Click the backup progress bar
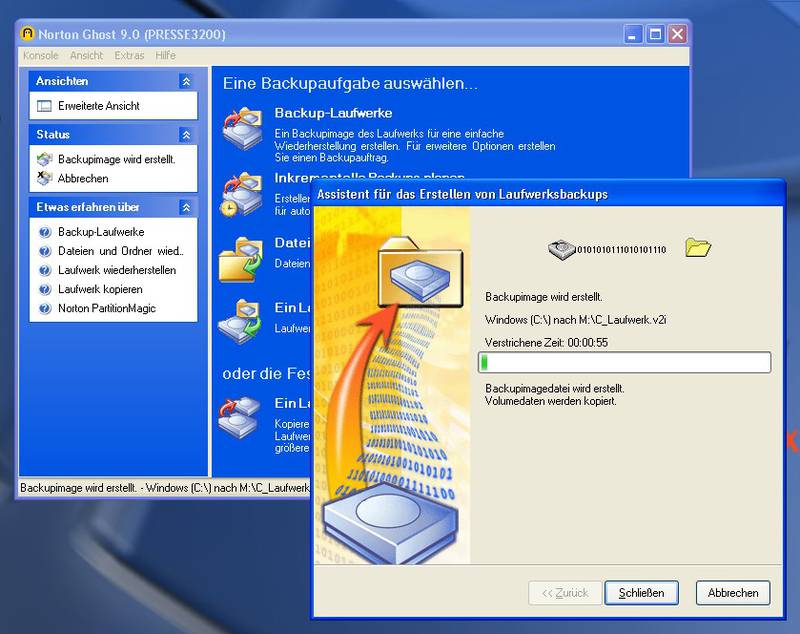 624,363
